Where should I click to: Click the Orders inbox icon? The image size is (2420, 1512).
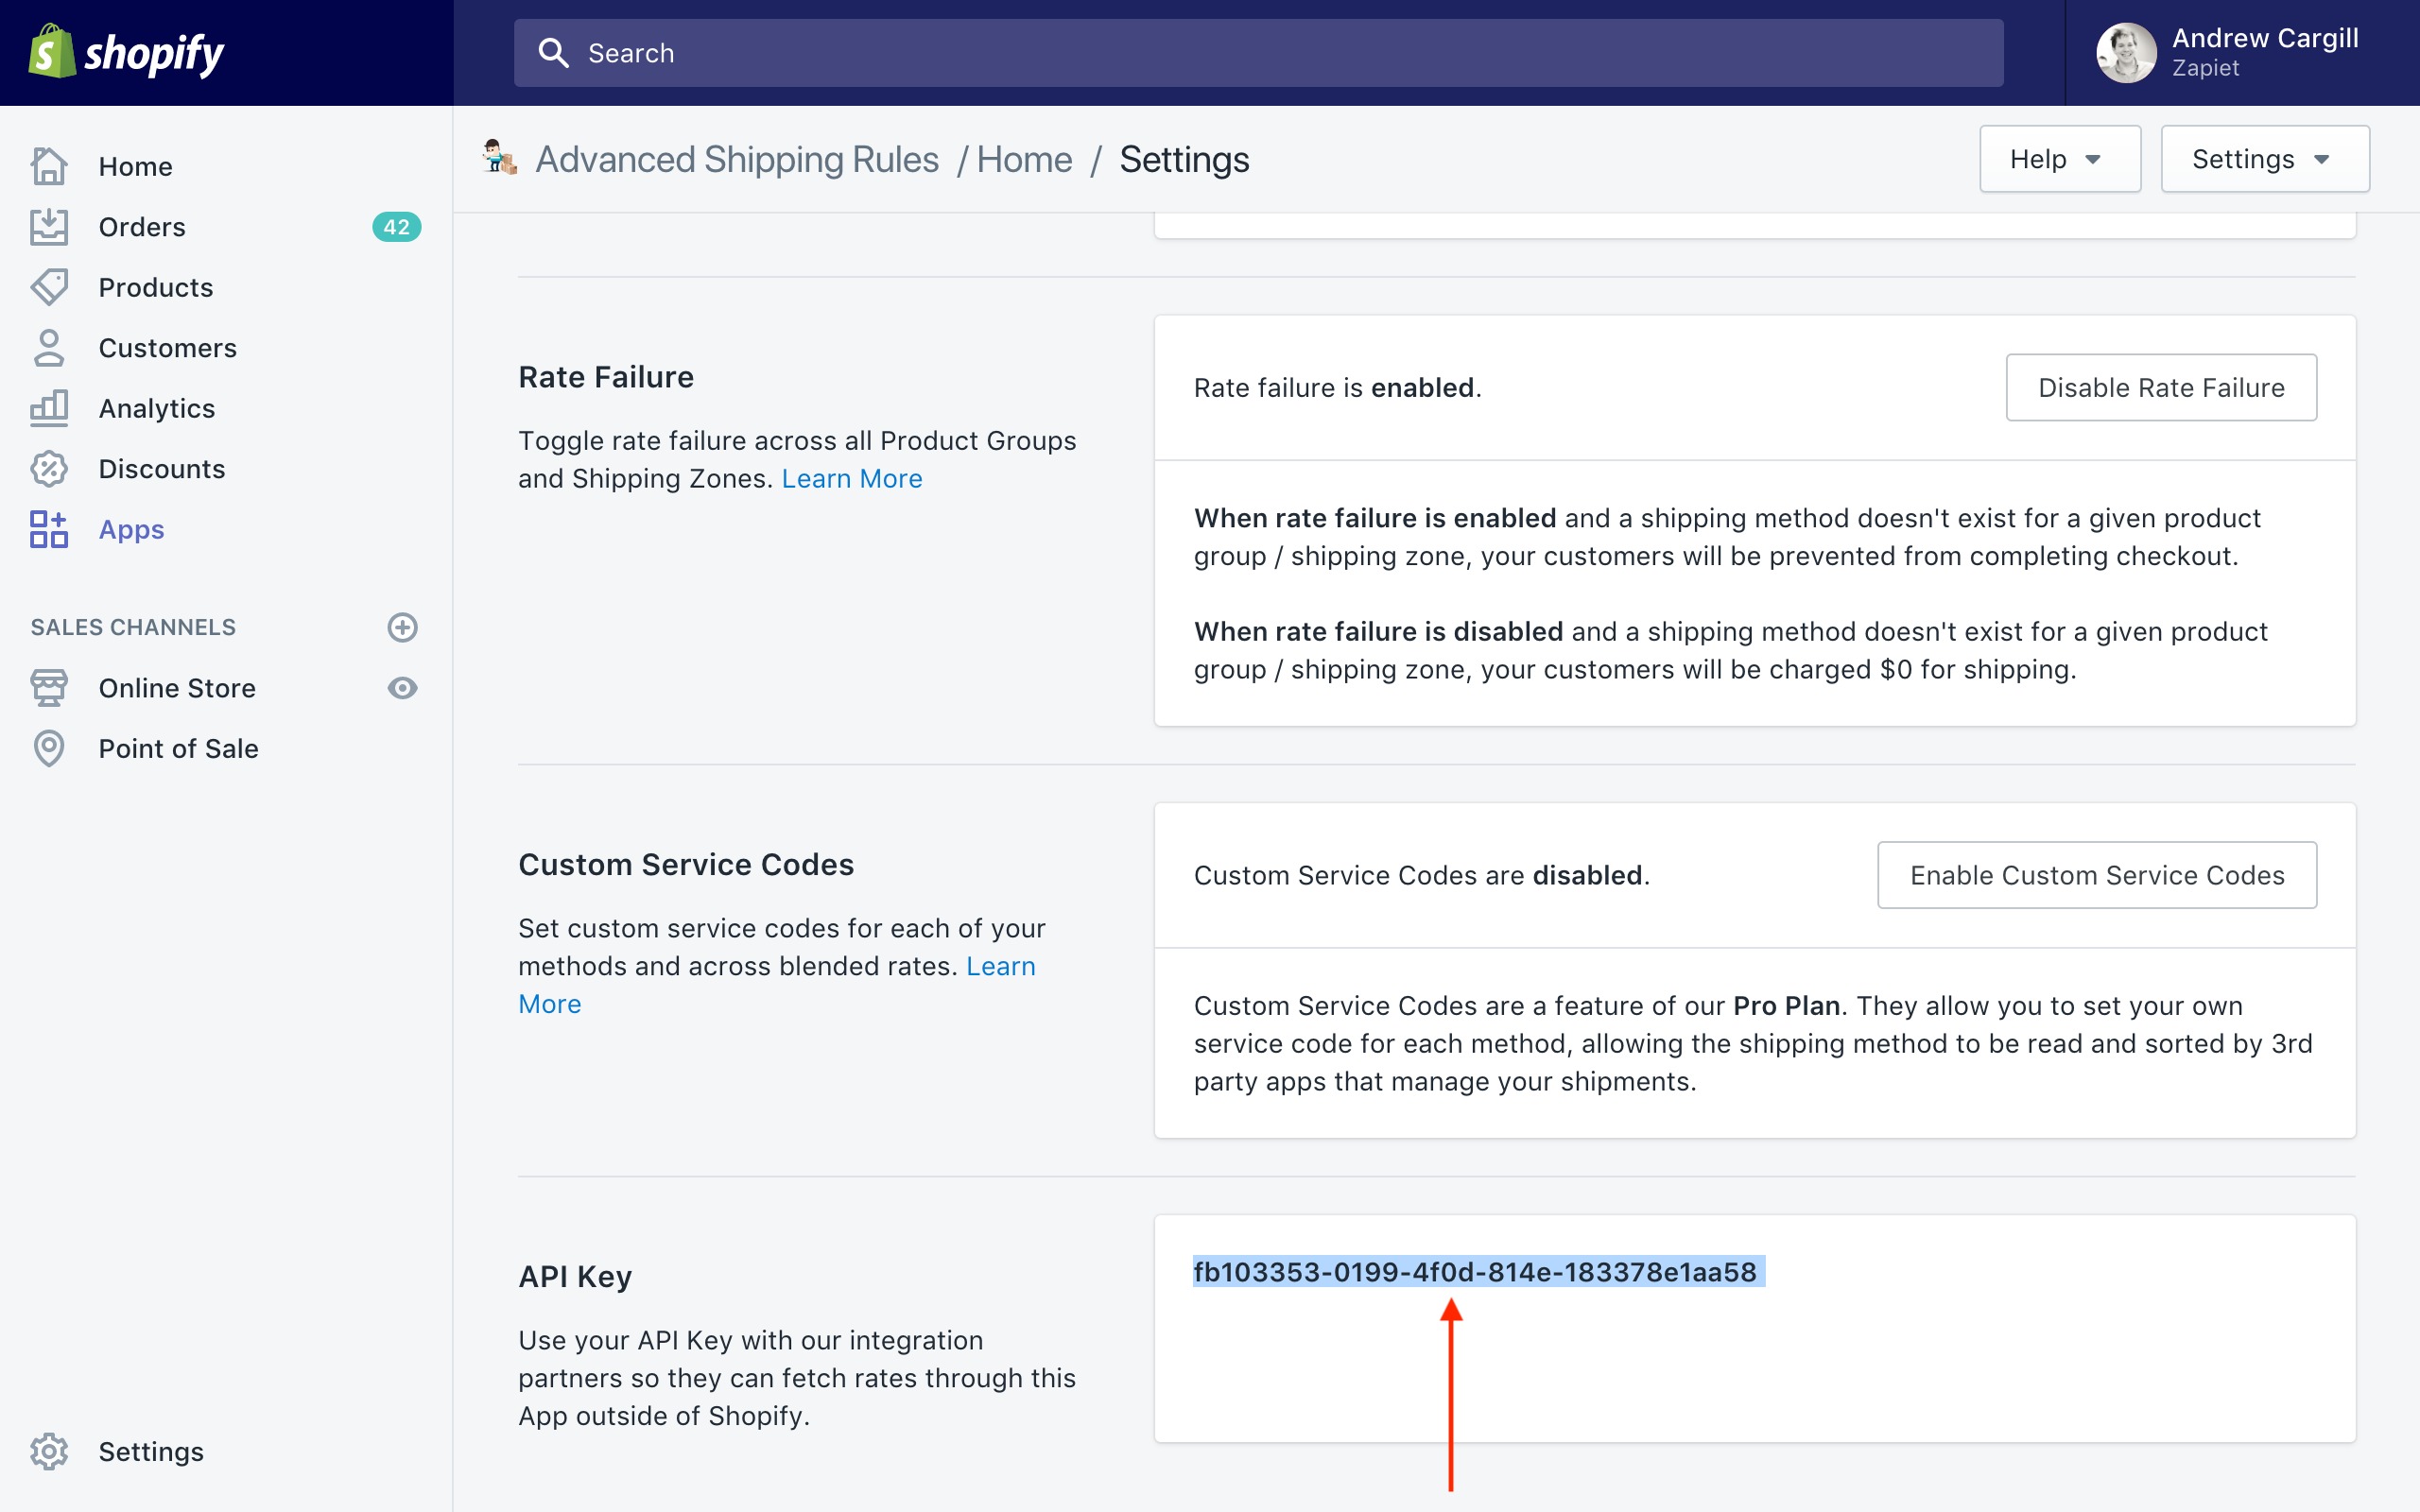(48, 227)
